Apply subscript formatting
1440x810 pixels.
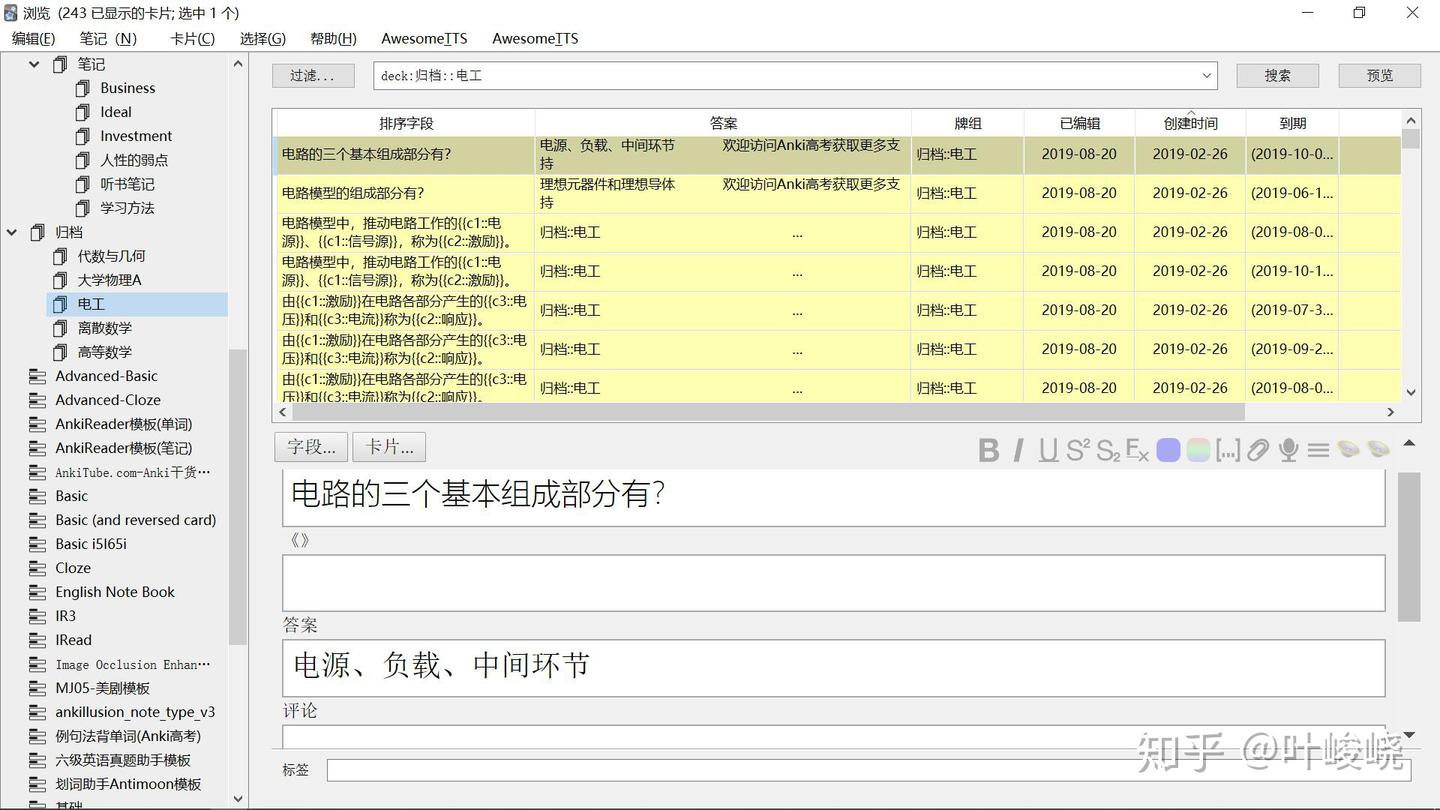pos(1108,450)
